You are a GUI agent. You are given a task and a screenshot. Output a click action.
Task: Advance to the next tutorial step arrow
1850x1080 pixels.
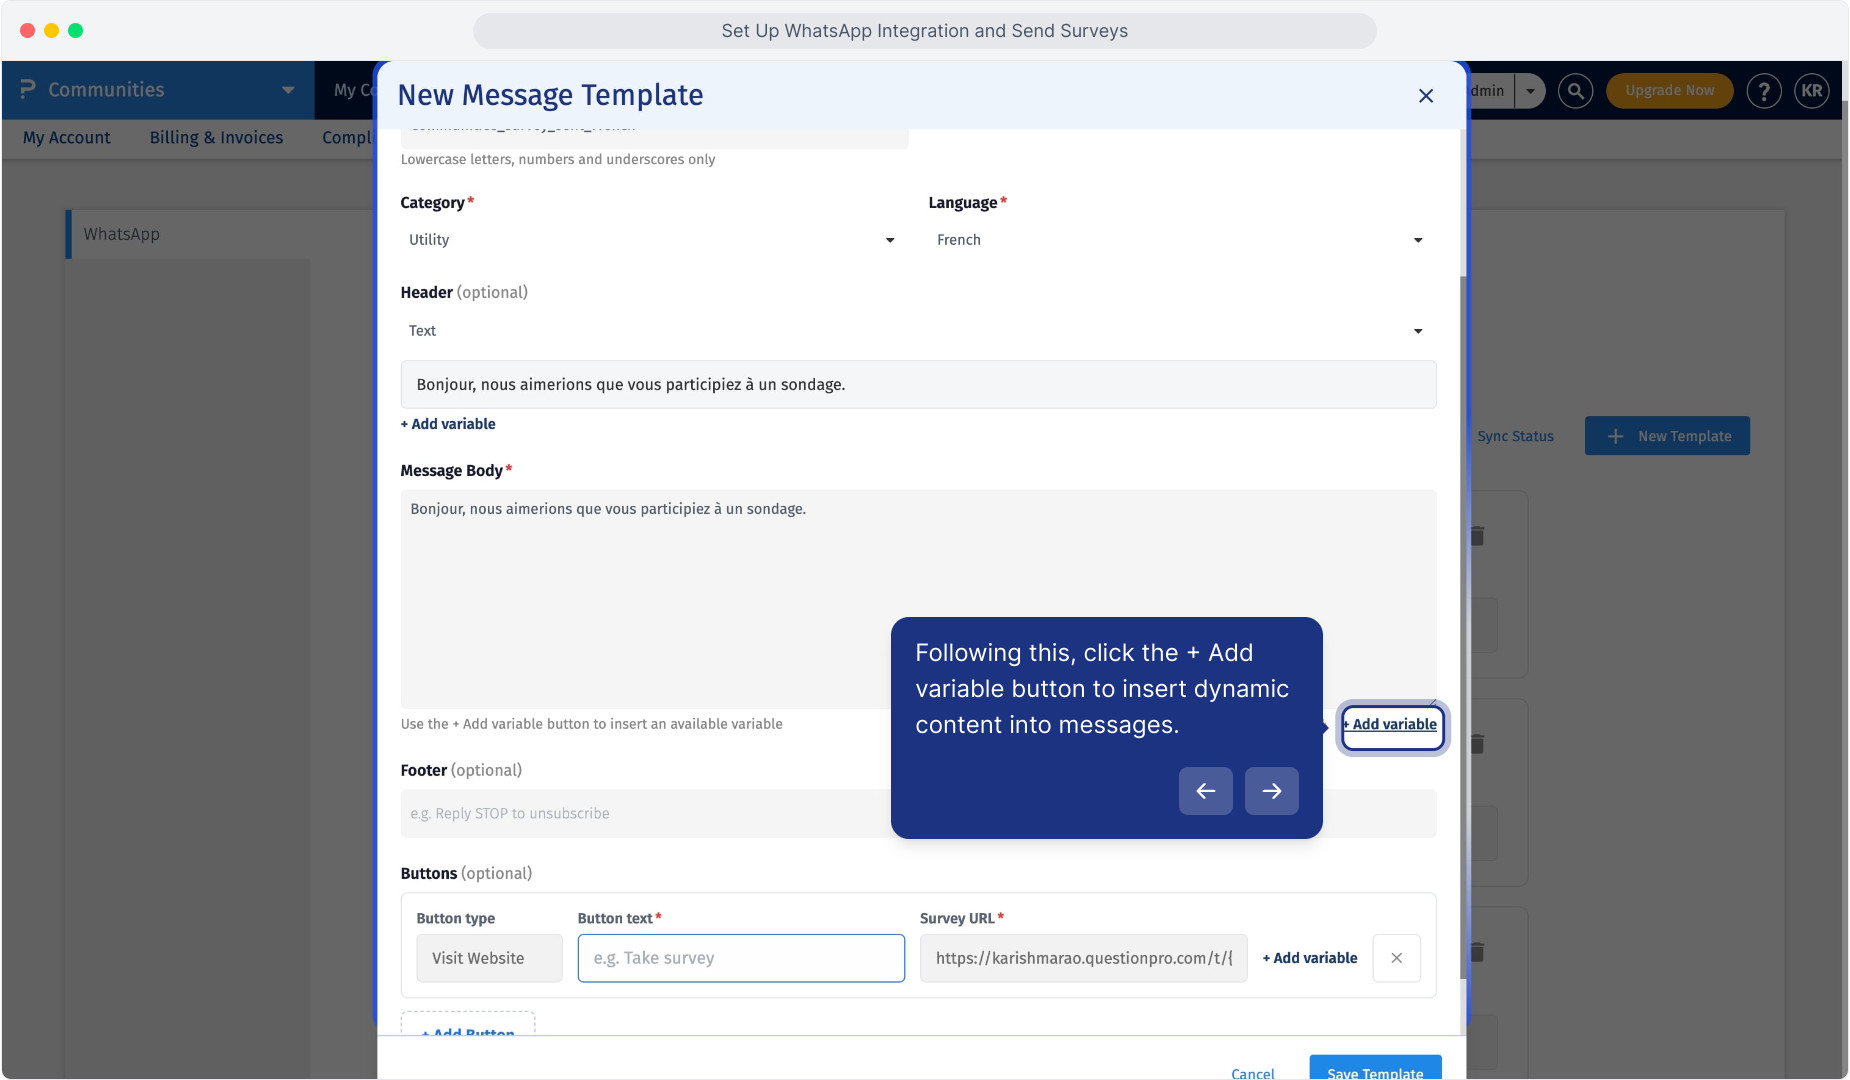coord(1271,791)
